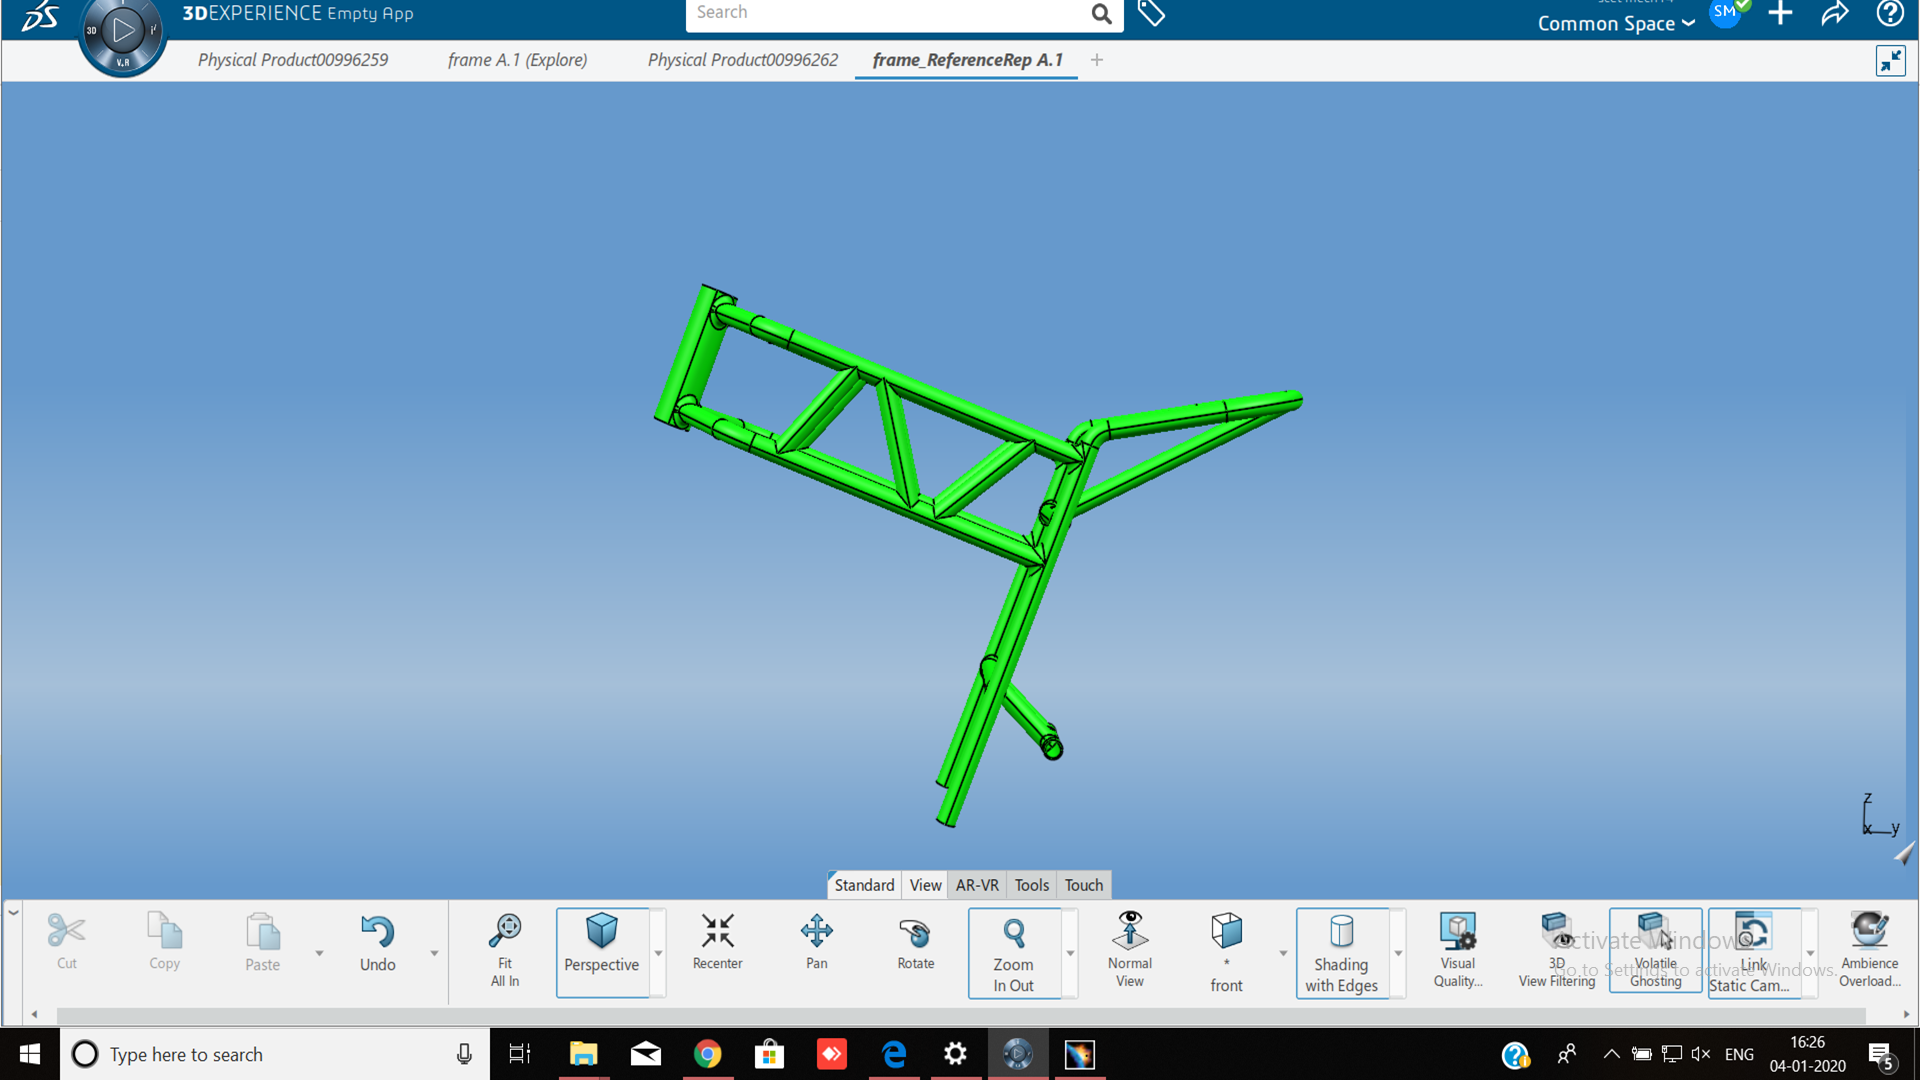This screenshot has width=1920, height=1080.
Task: Switch to AR-VR toolbar tab
Action: 977,885
